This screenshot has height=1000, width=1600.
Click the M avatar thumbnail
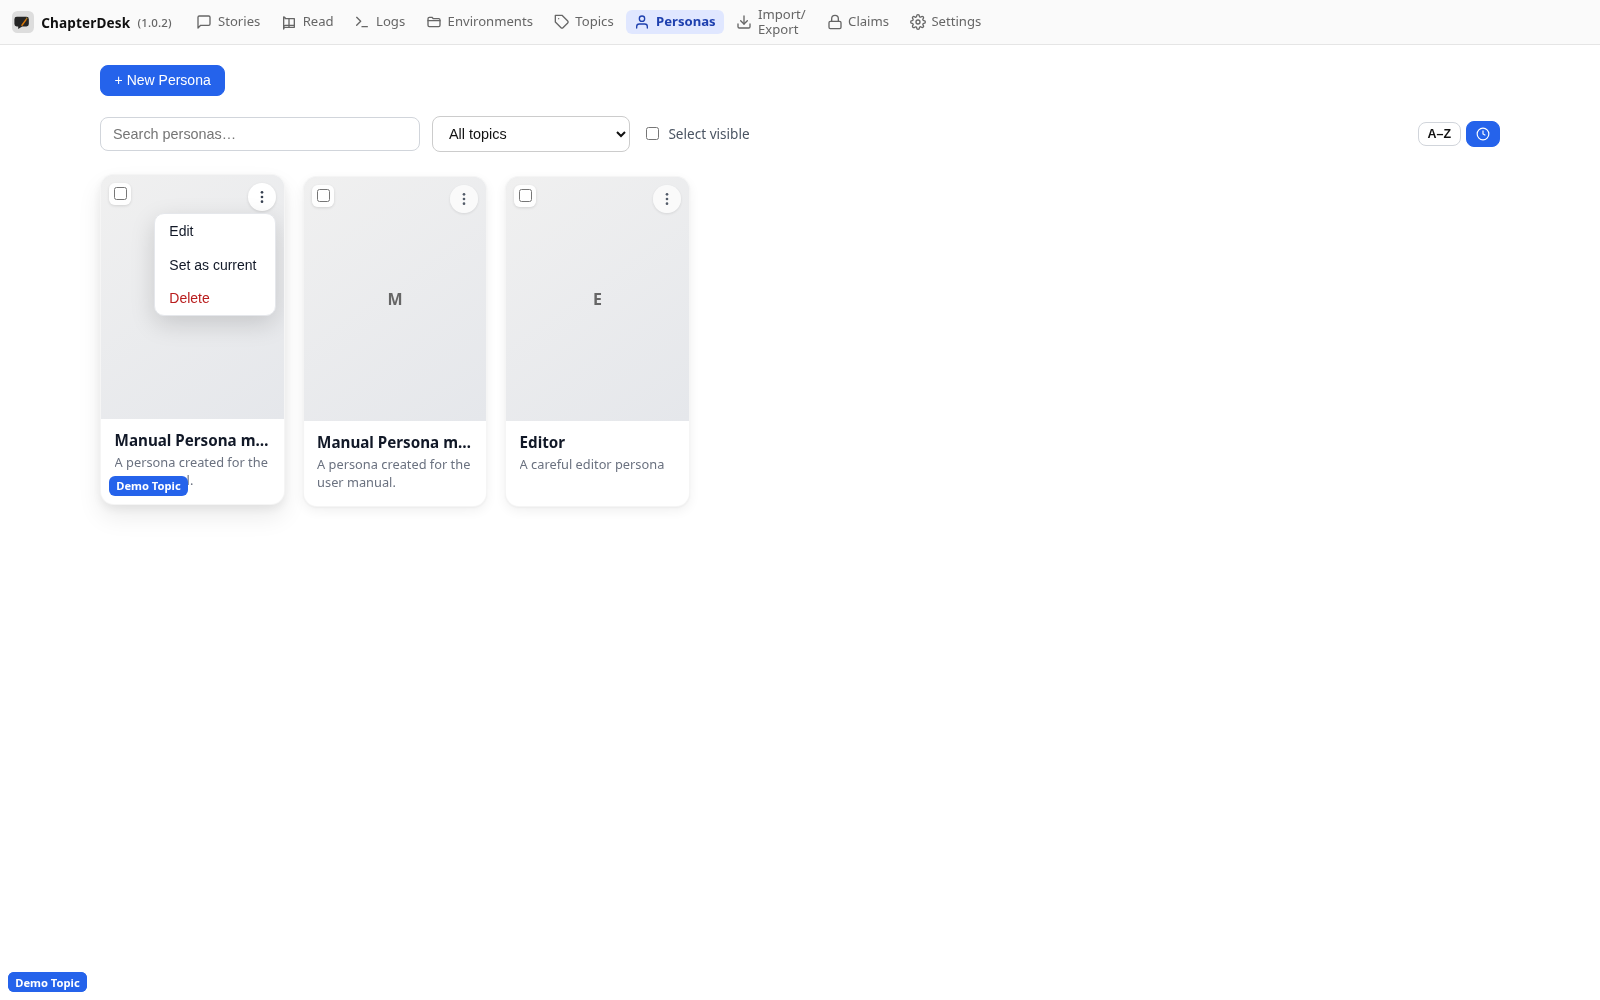point(395,299)
